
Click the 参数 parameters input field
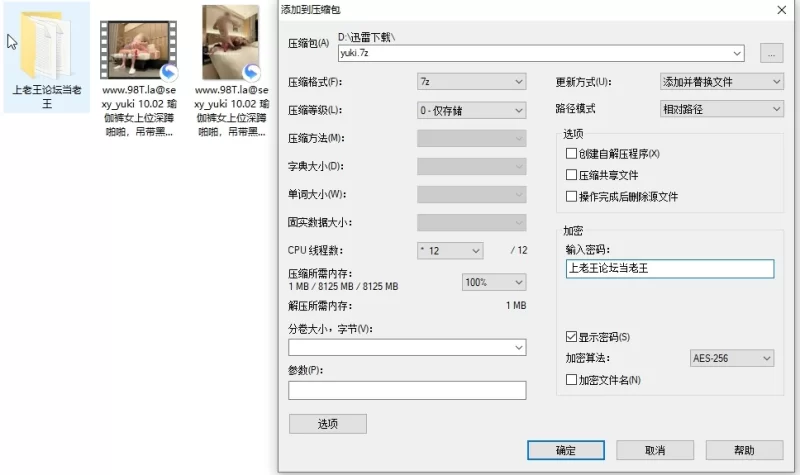pyautogui.click(x=407, y=390)
